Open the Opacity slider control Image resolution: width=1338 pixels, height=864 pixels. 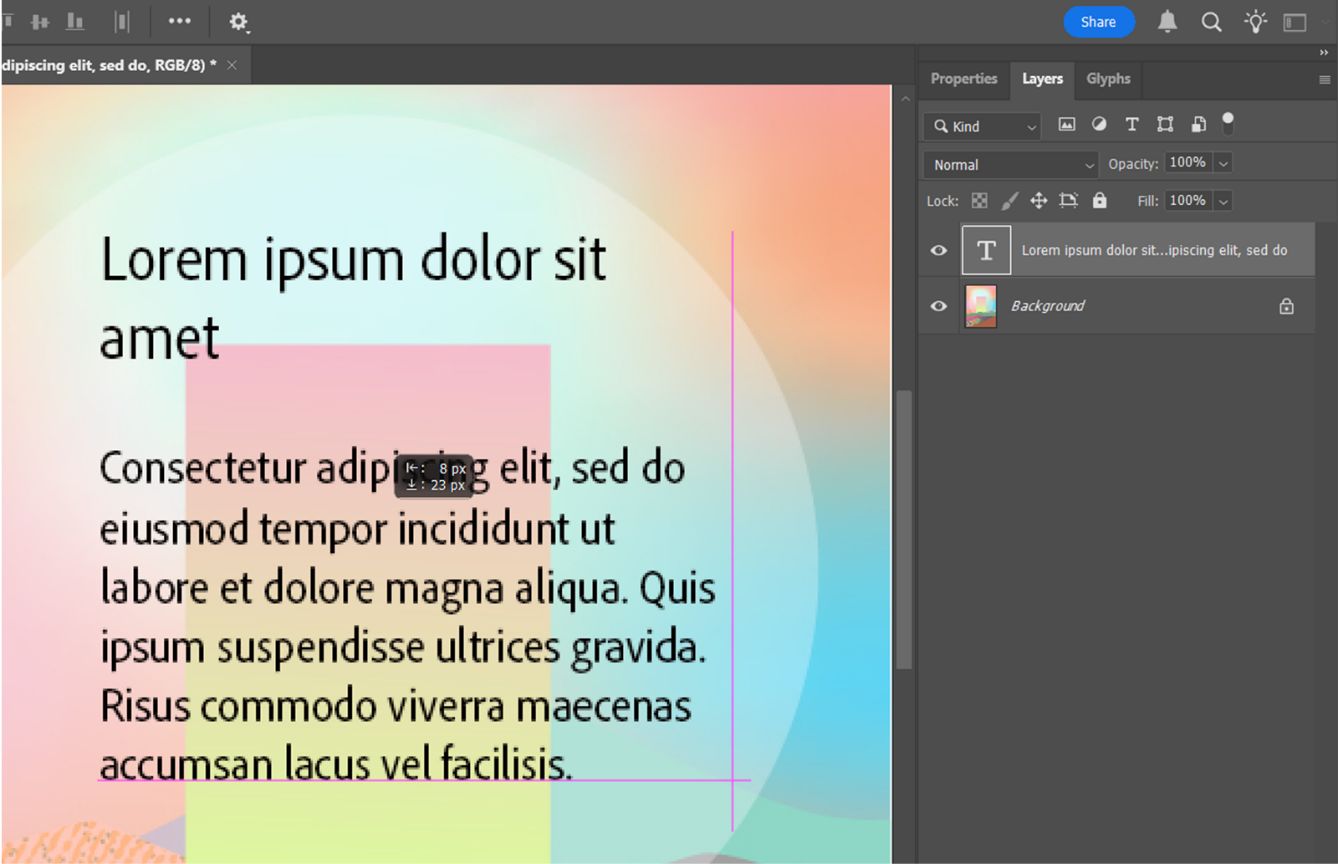coord(1221,162)
